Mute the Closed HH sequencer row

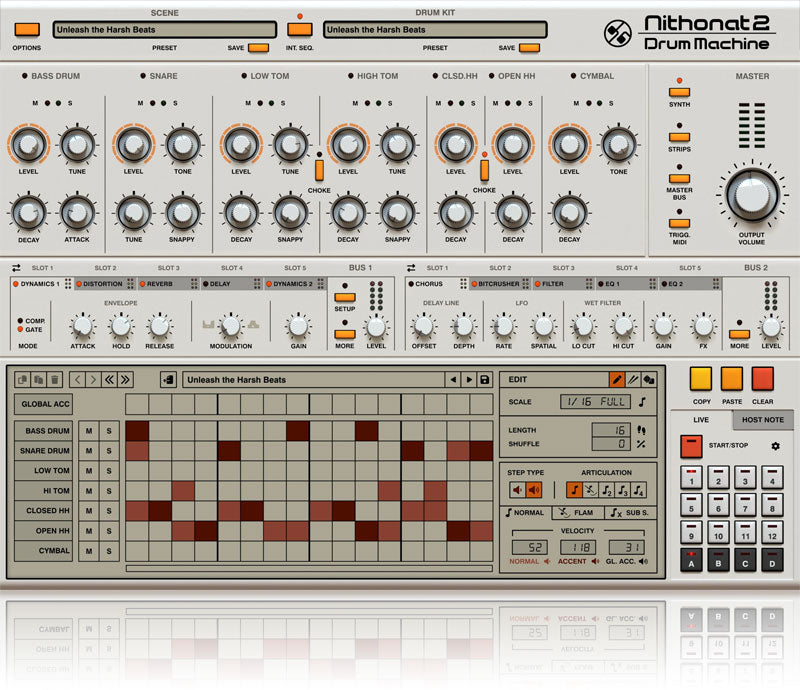click(x=89, y=510)
